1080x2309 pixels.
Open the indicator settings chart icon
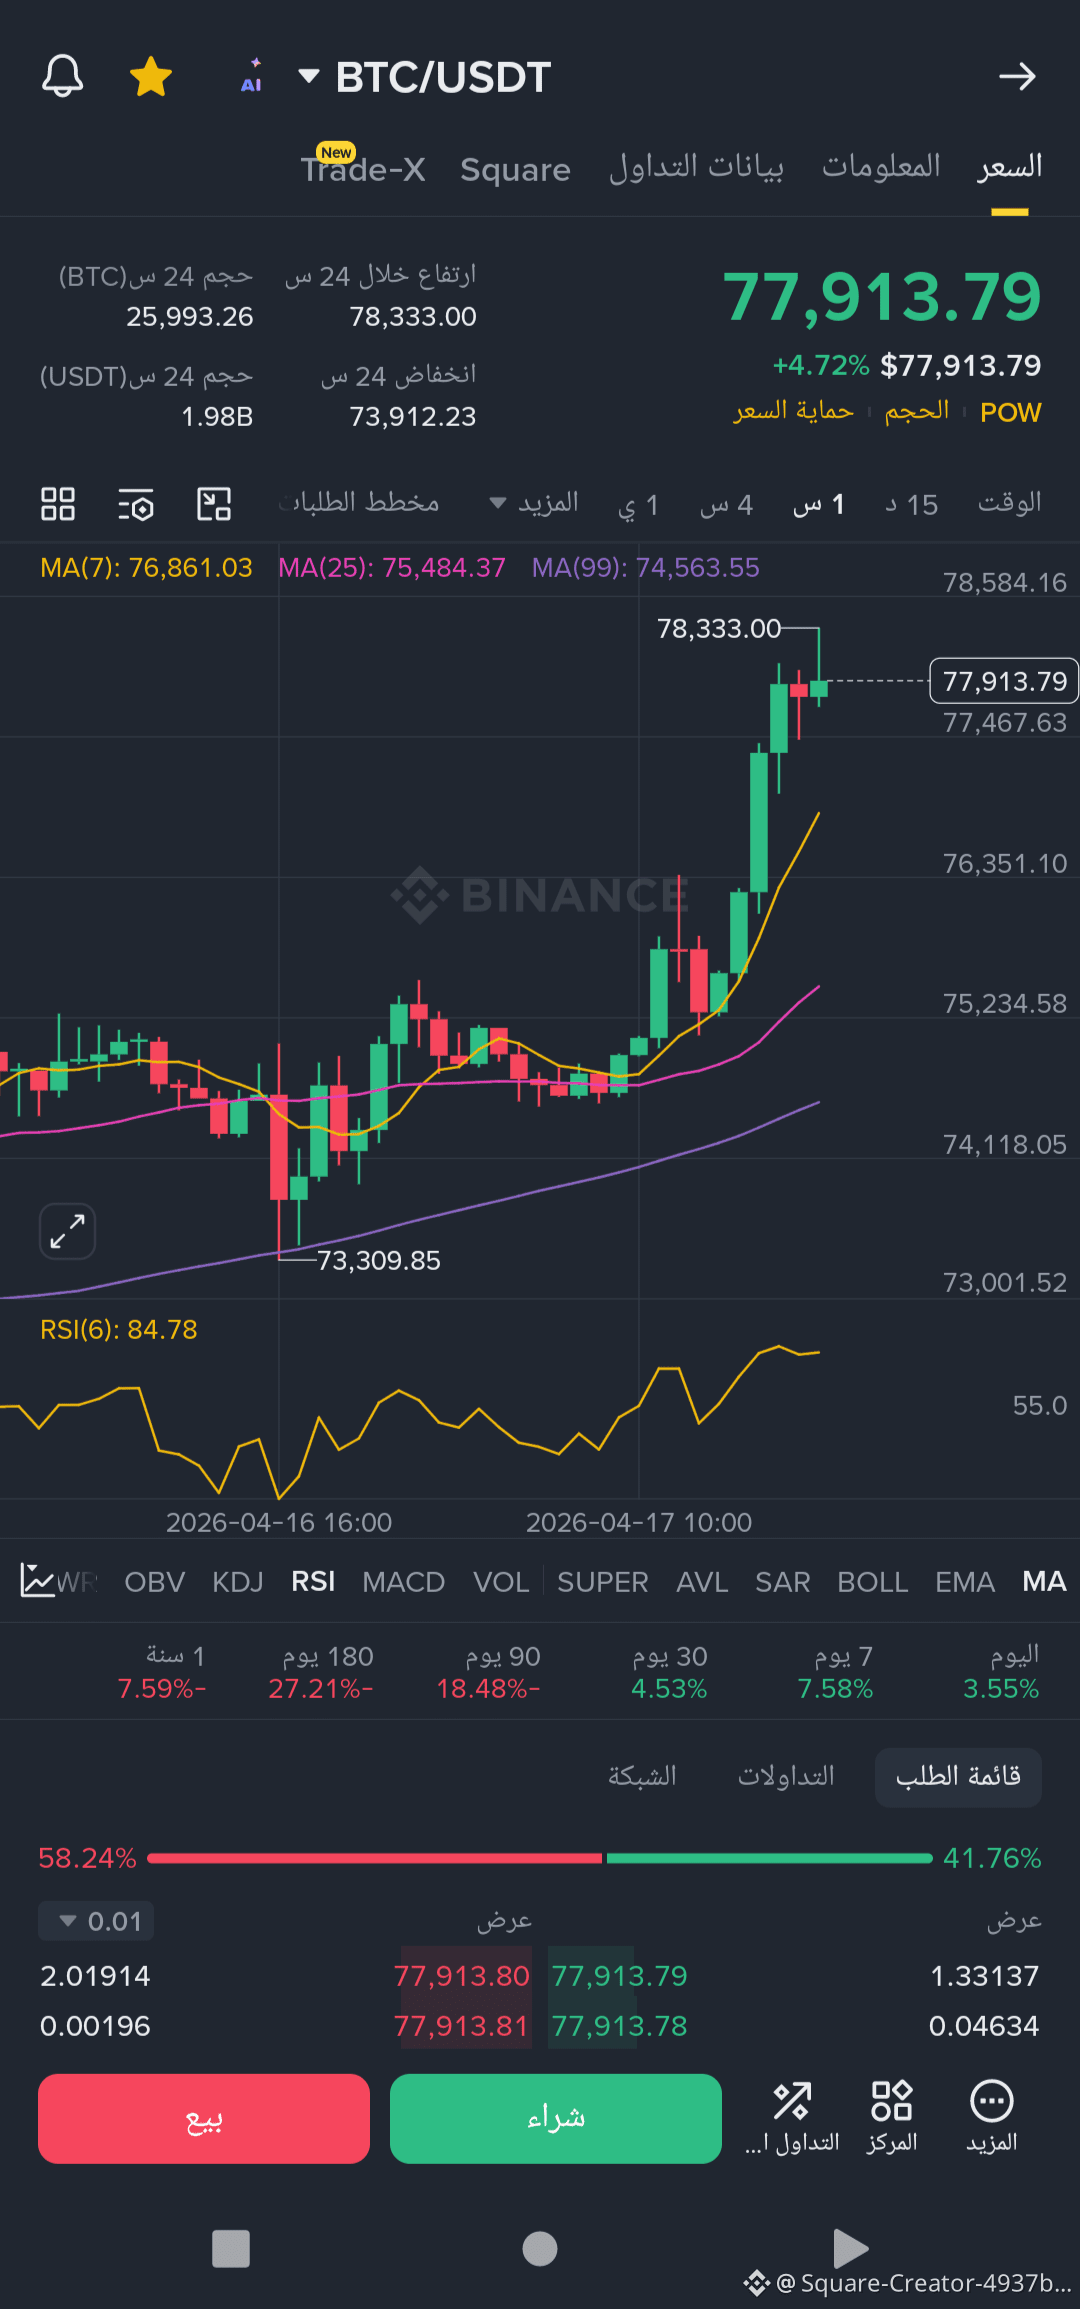coord(38,1581)
